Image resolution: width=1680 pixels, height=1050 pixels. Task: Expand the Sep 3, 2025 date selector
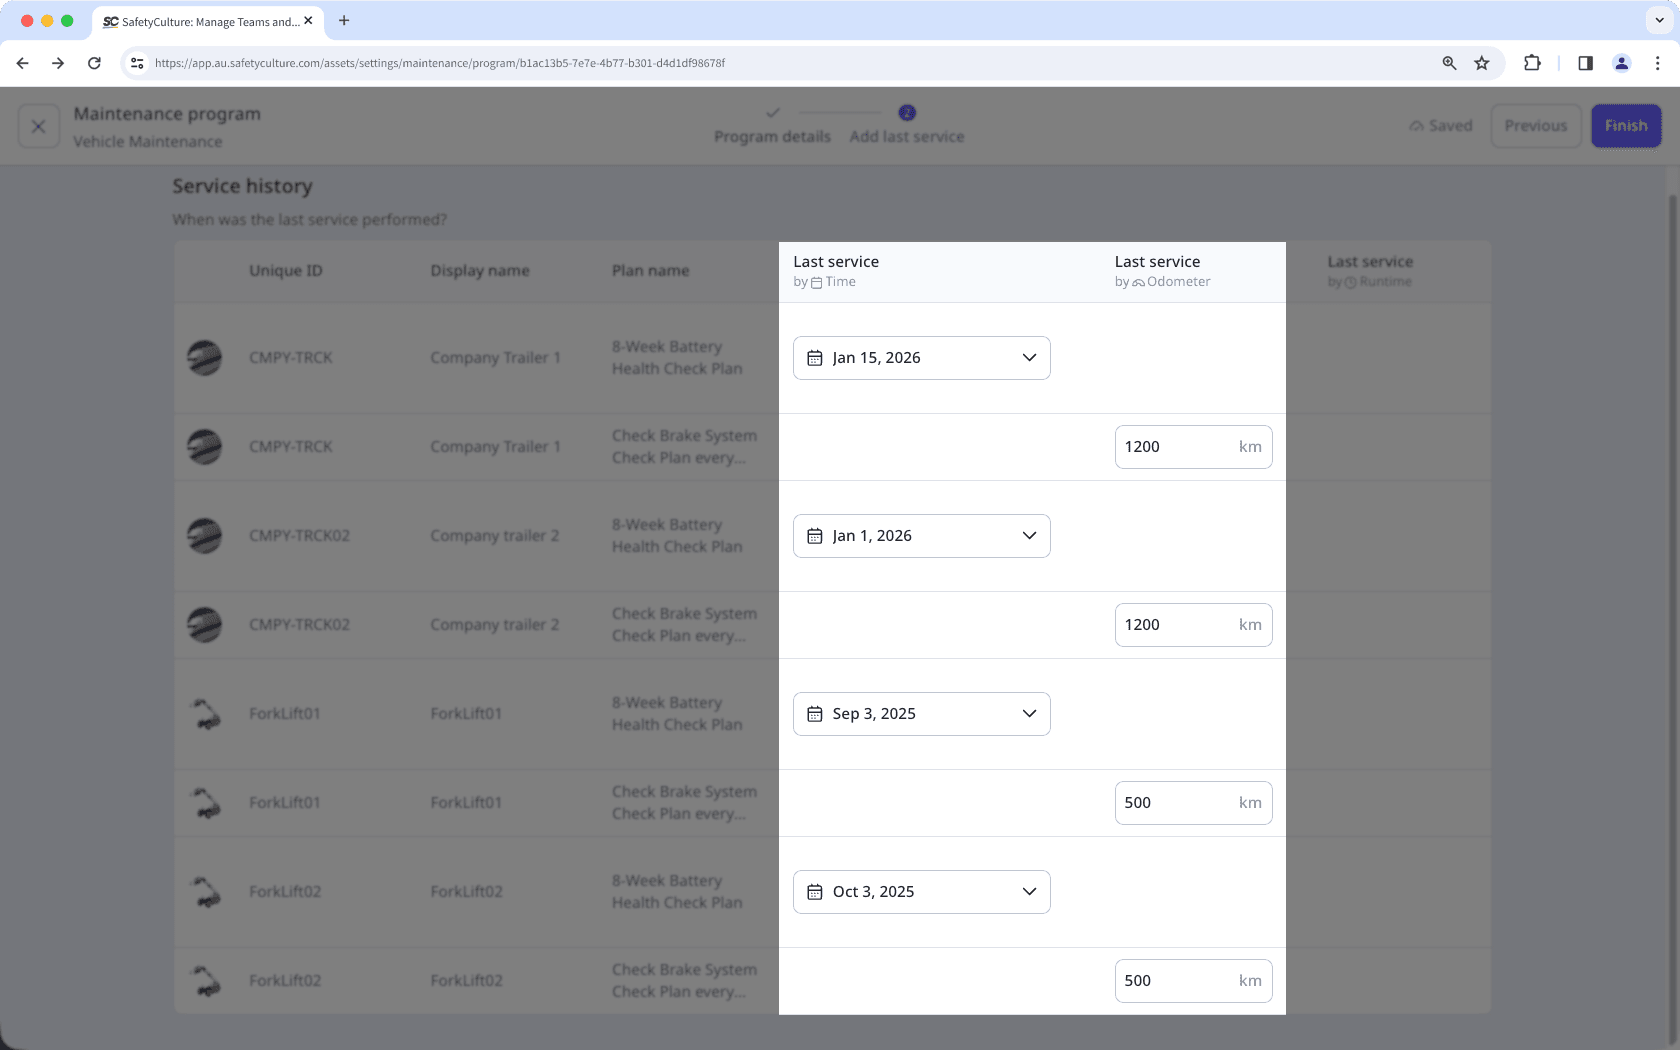point(1029,713)
